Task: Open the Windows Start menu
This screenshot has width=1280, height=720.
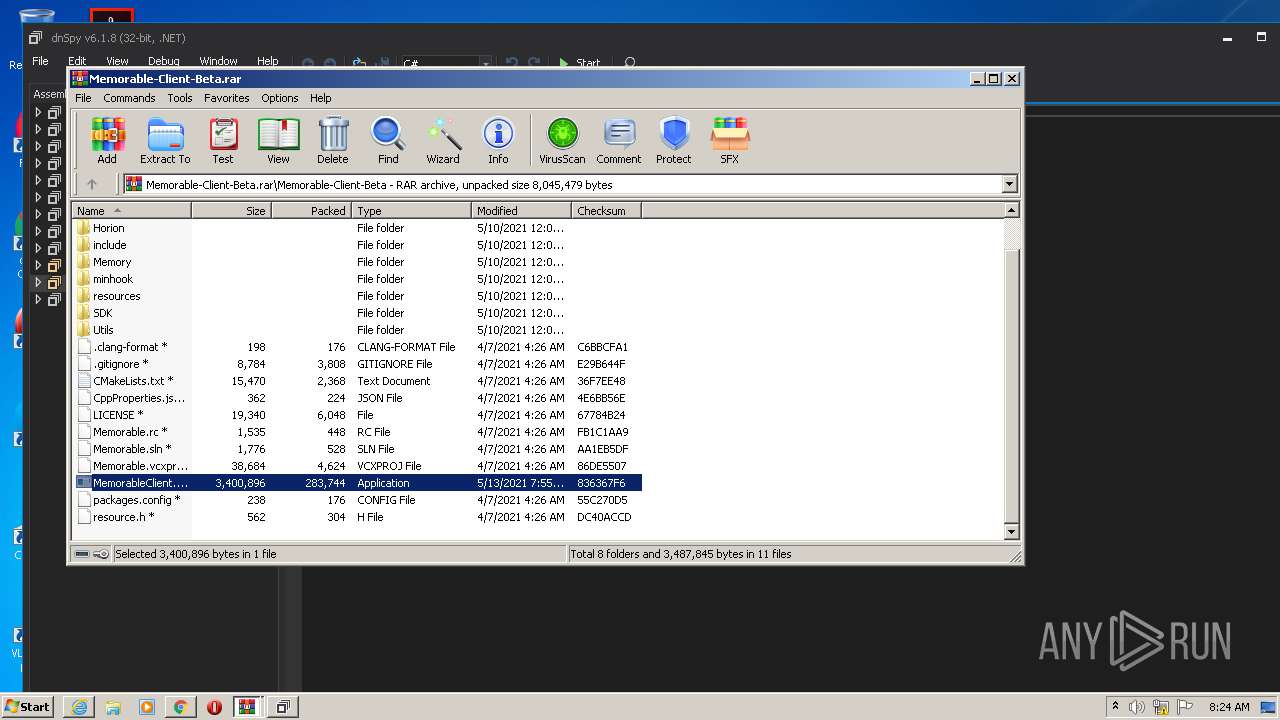Action: pyautogui.click(x=27, y=706)
